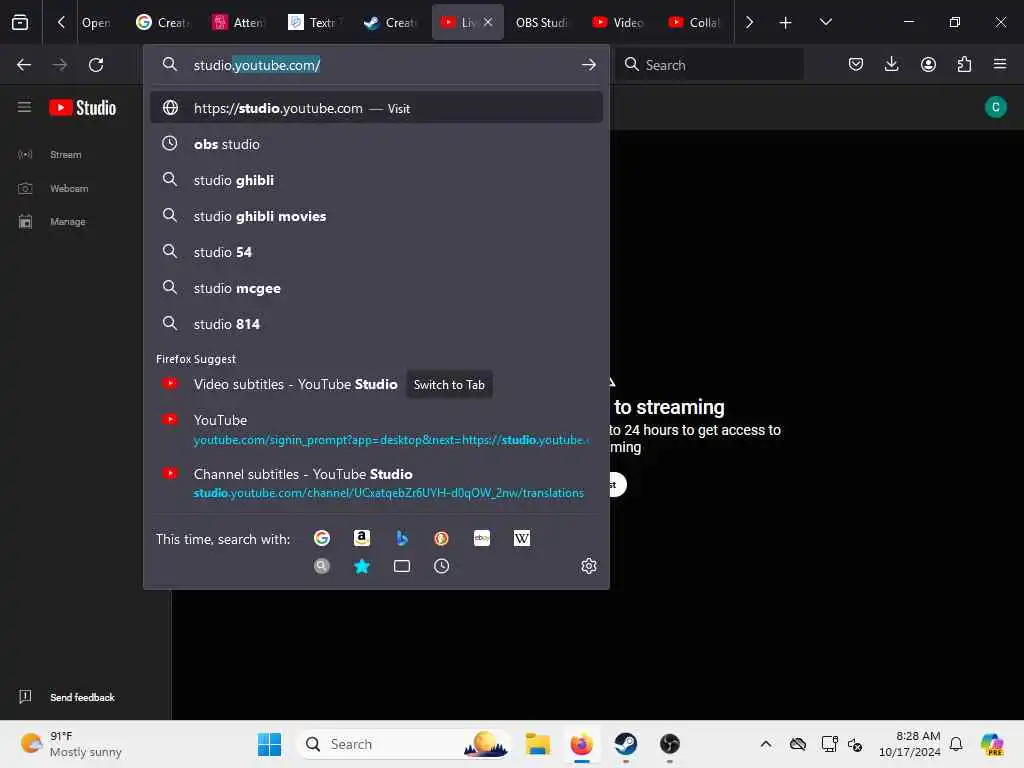Click the Switch to Tab button
Image resolution: width=1024 pixels, height=768 pixels.
point(449,385)
